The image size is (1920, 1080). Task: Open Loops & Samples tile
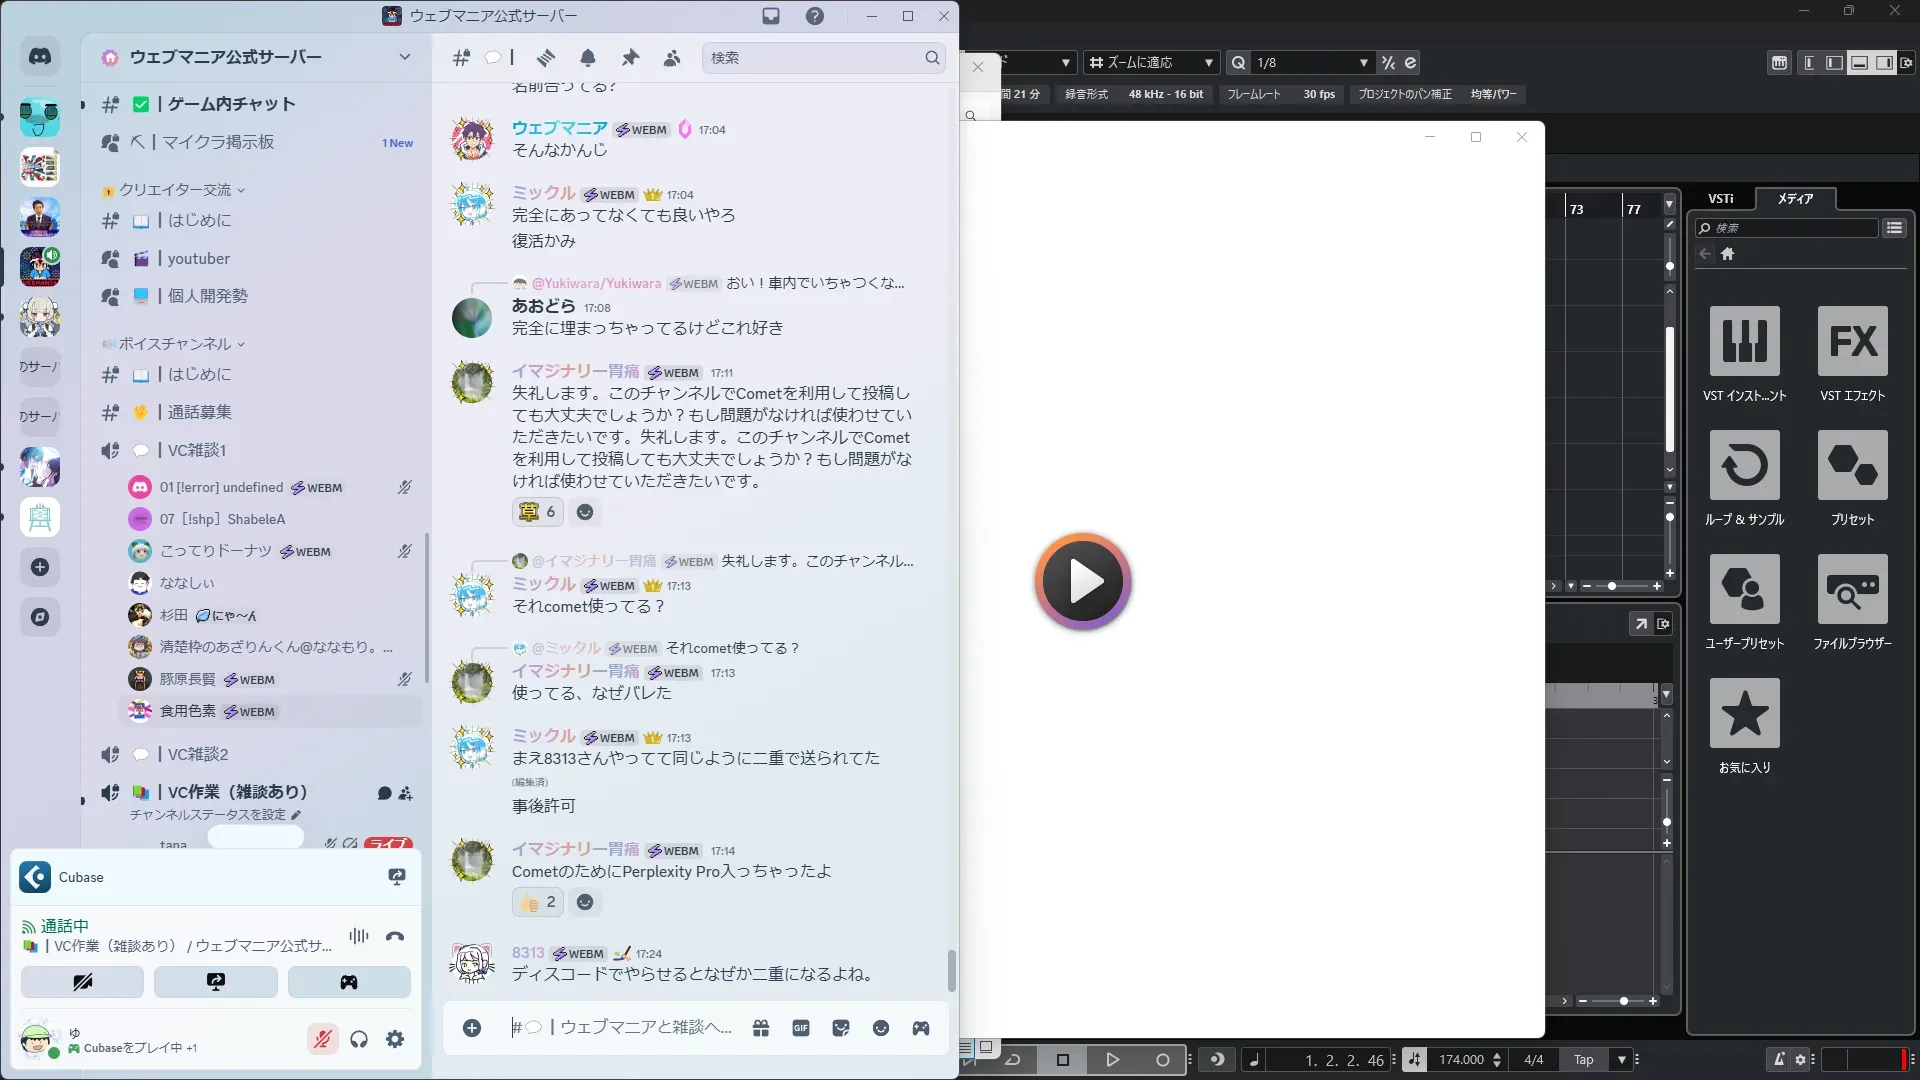(1744, 465)
